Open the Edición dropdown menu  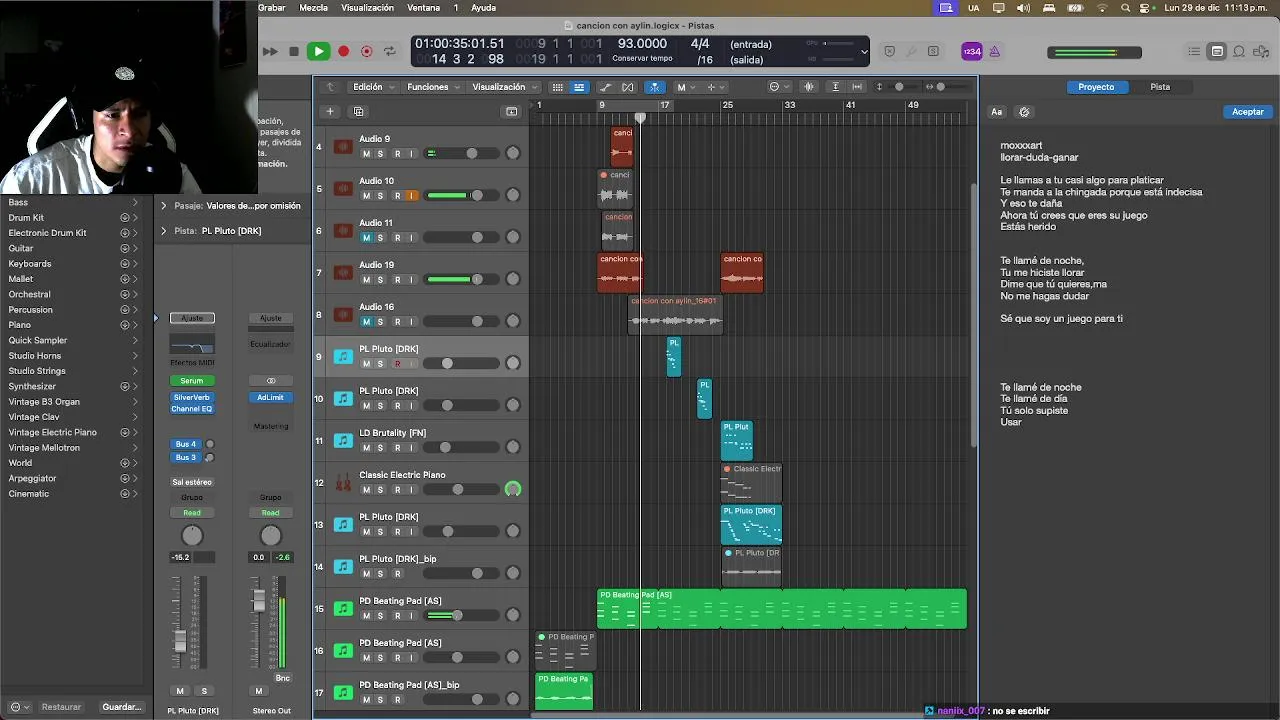click(372, 87)
